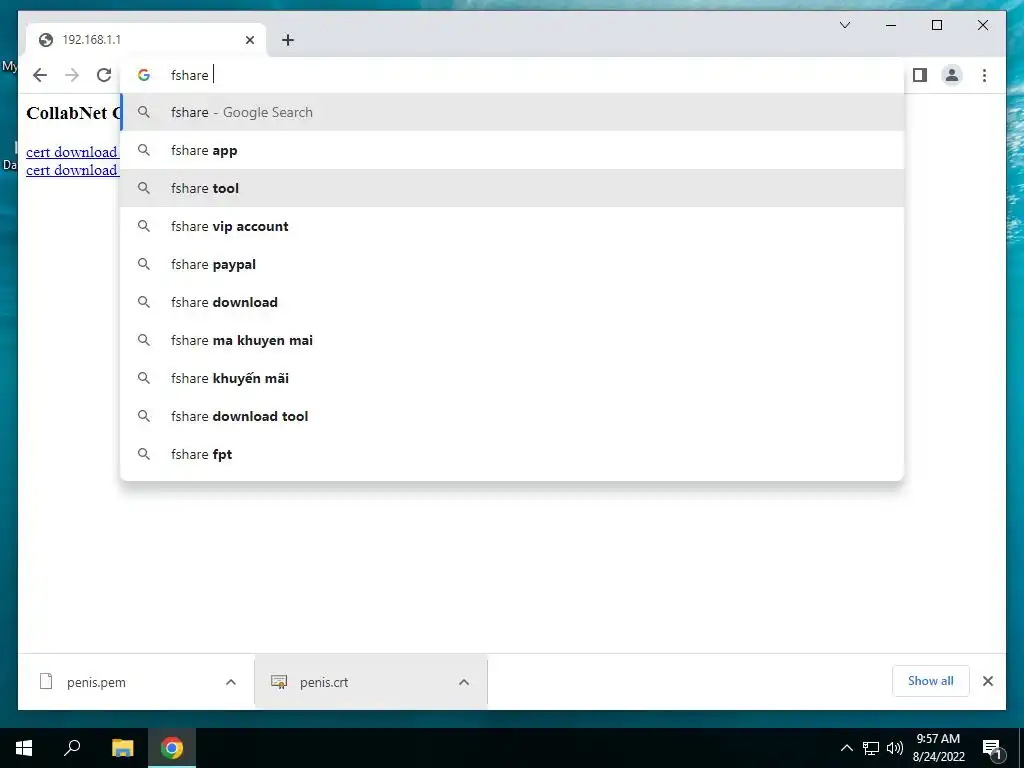Open the side panel icon in the toolbar

click(920, 75)
